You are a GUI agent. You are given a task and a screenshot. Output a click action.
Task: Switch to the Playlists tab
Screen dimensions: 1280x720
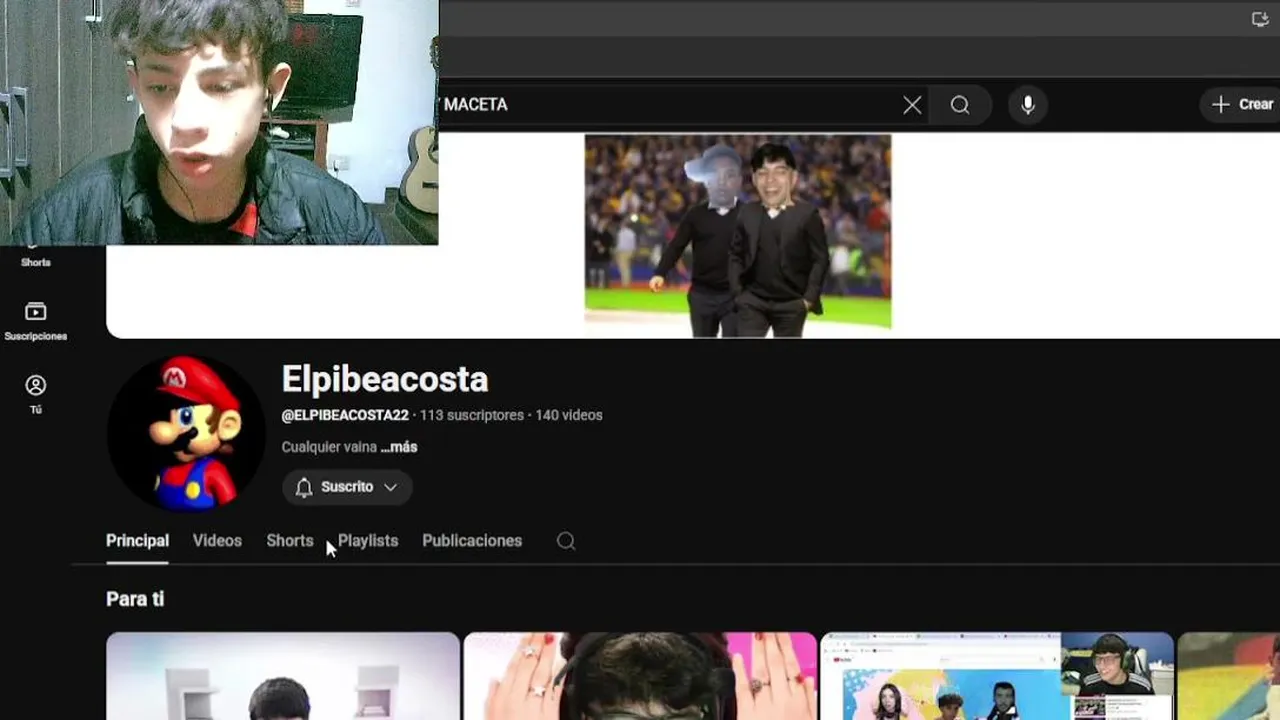click(x=367, y=540)
